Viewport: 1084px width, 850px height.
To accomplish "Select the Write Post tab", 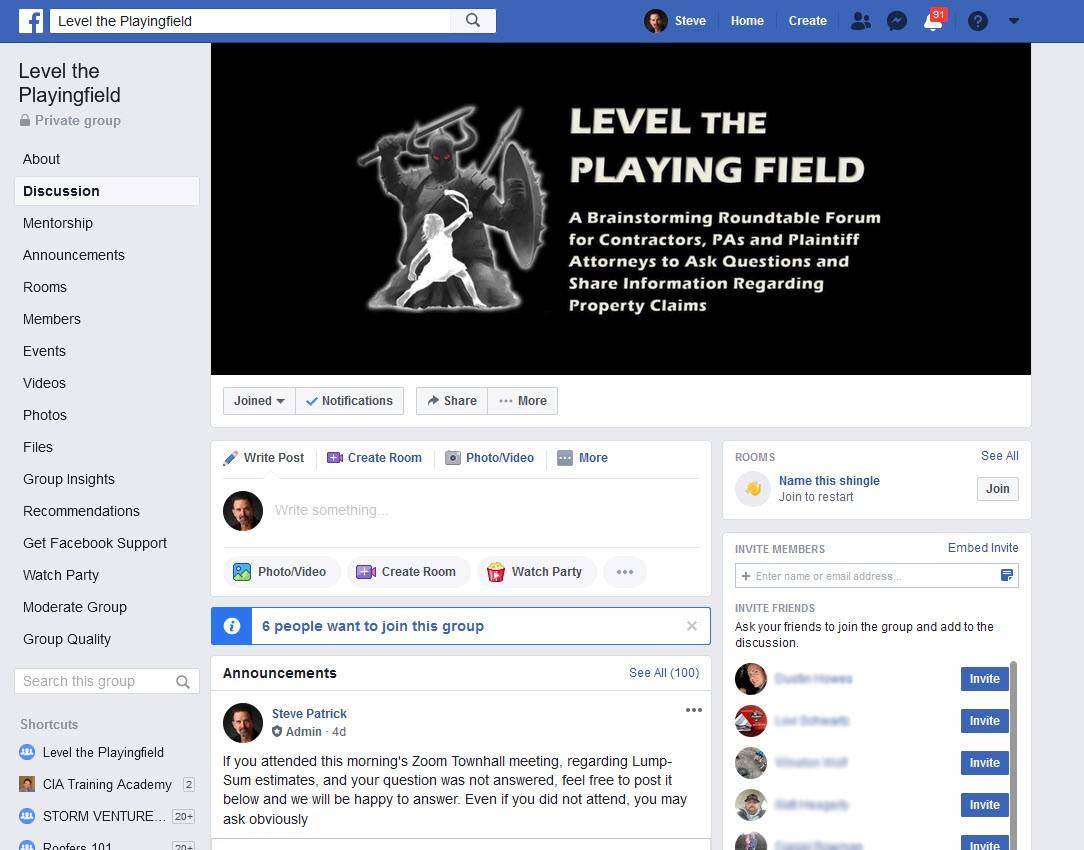I will tap(263, 457).
